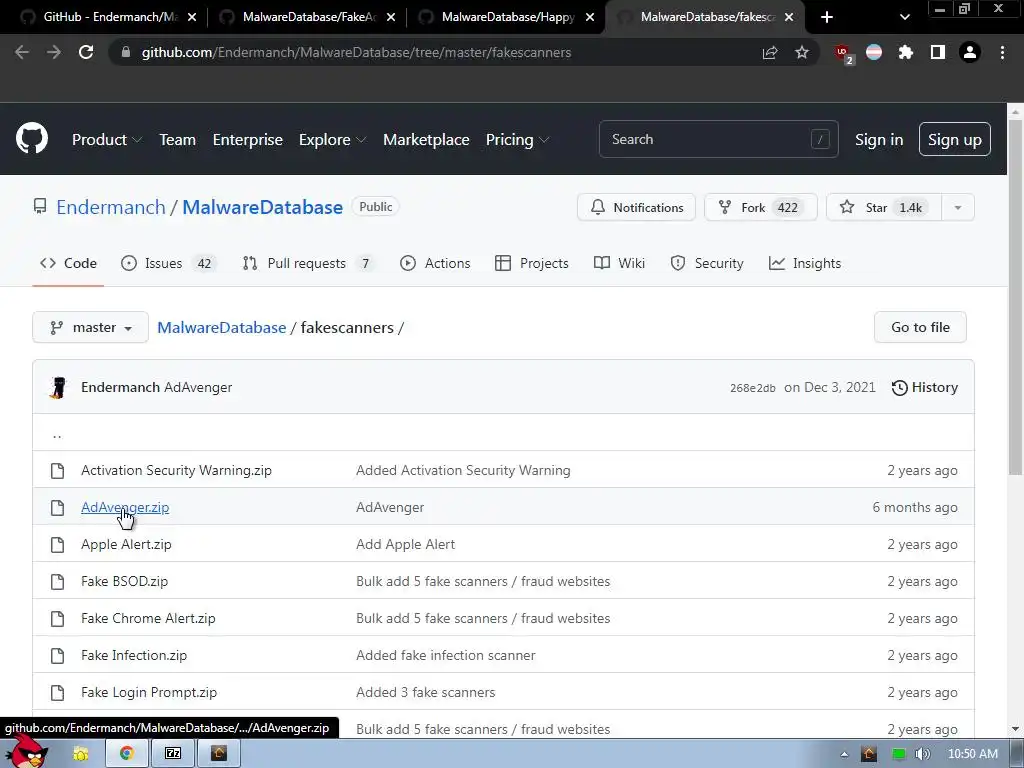
Task: Click the browser back arrow
Action: pos(22,52)
